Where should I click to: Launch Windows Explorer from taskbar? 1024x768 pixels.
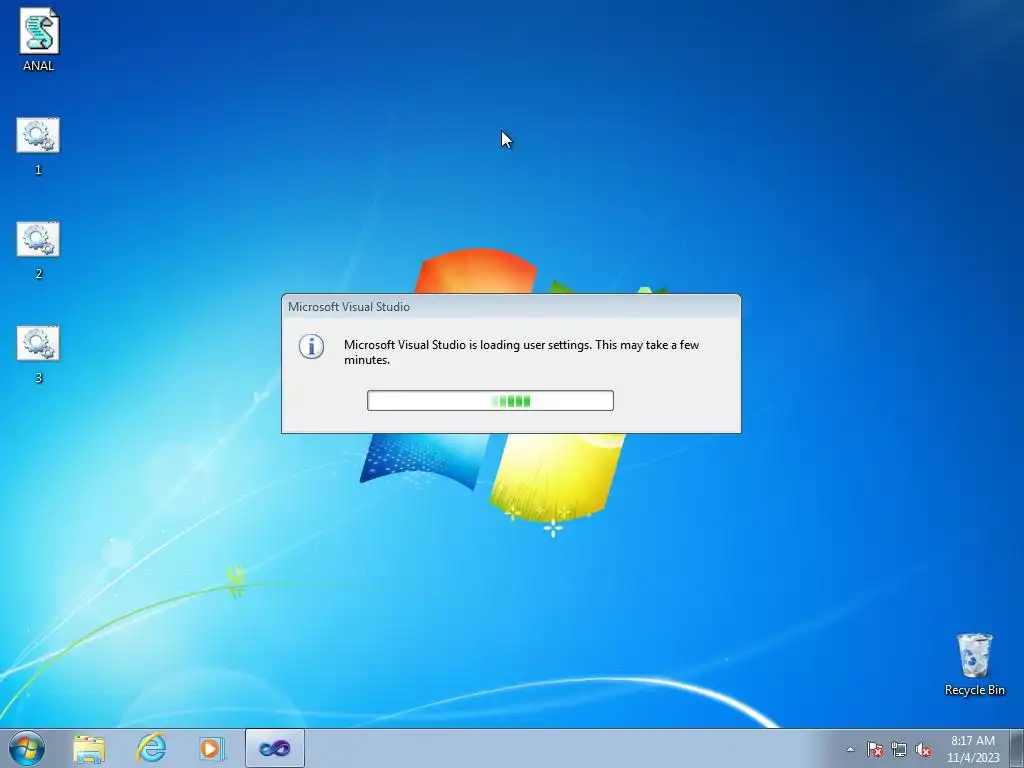pyautogui.click(x=89, y=748)
